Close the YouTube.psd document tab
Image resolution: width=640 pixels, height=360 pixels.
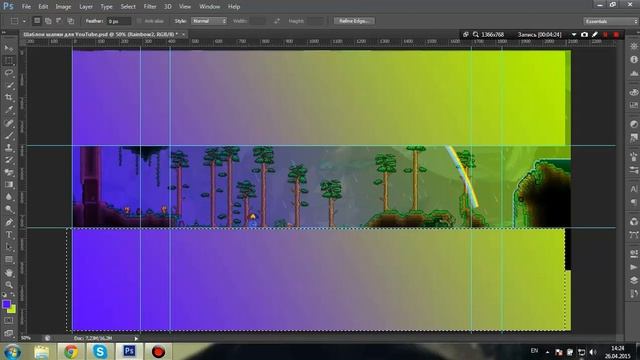point(183,34)
